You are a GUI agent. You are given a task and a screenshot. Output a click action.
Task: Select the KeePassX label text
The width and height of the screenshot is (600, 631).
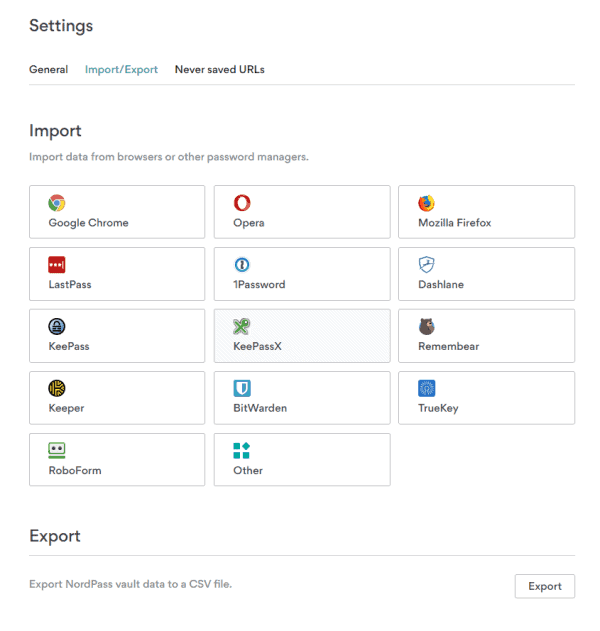click(258, 346)
